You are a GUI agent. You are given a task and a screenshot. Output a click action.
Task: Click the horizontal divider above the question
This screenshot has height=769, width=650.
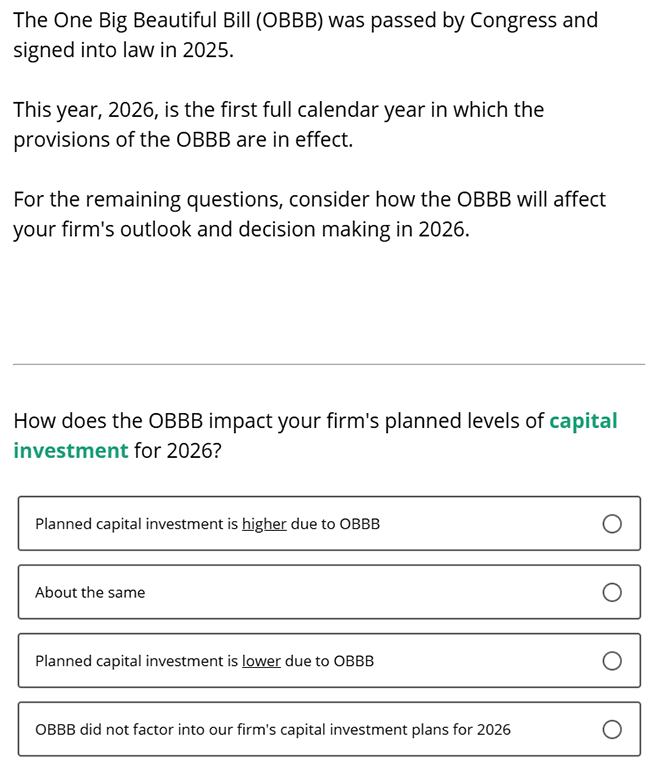(x=328, y=364)
